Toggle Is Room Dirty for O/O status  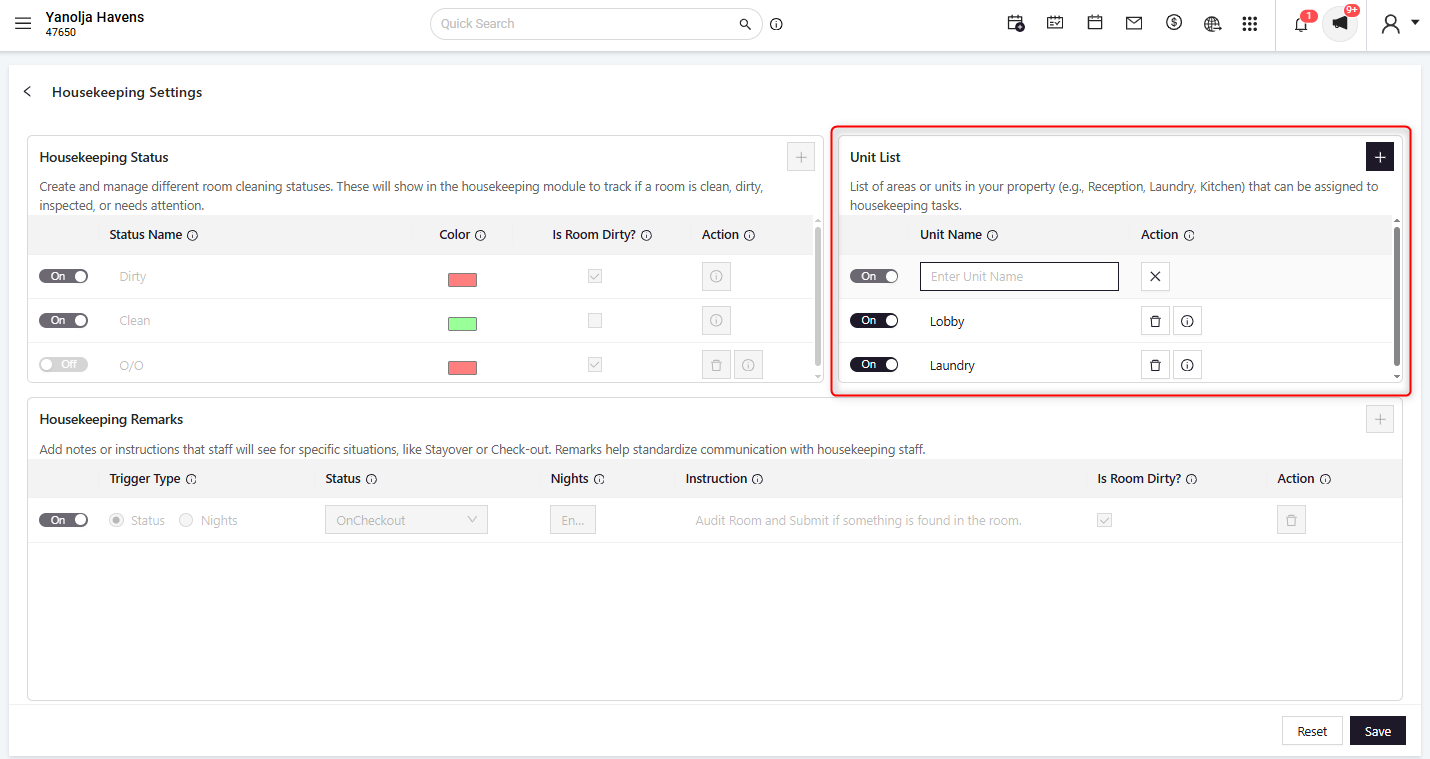[x=595, y=364]
